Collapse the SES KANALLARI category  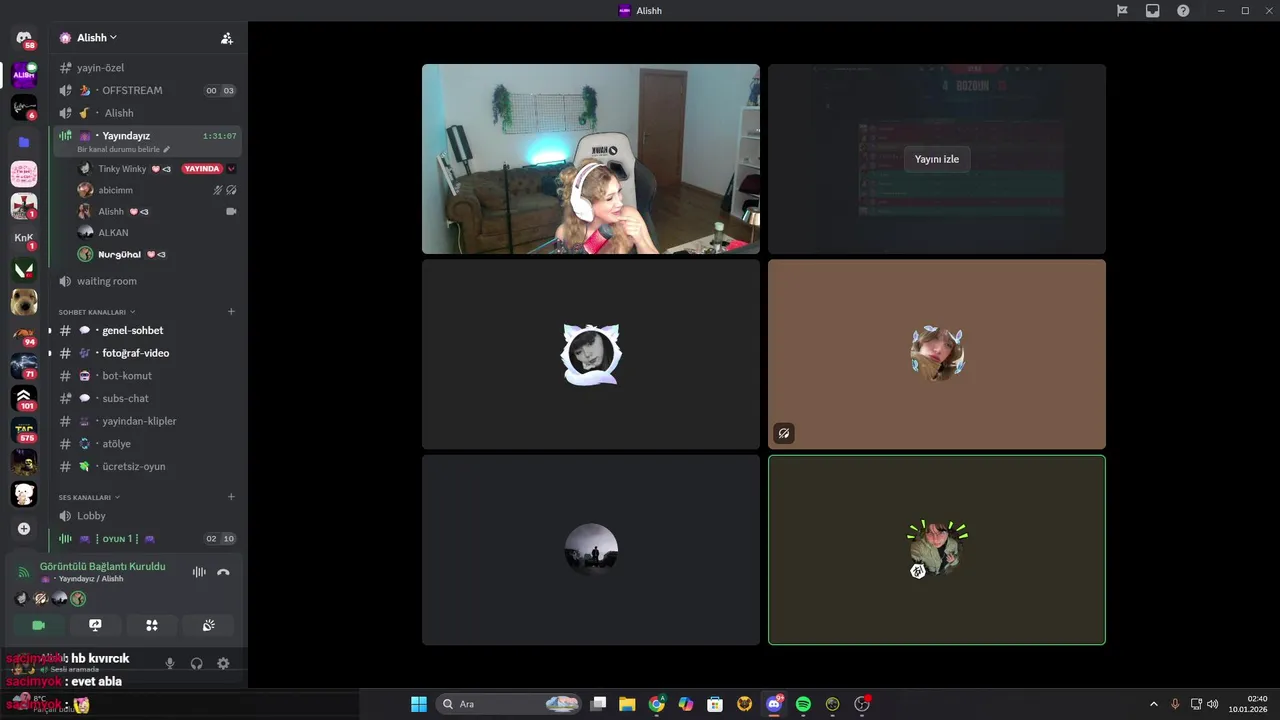click(89, 497)
